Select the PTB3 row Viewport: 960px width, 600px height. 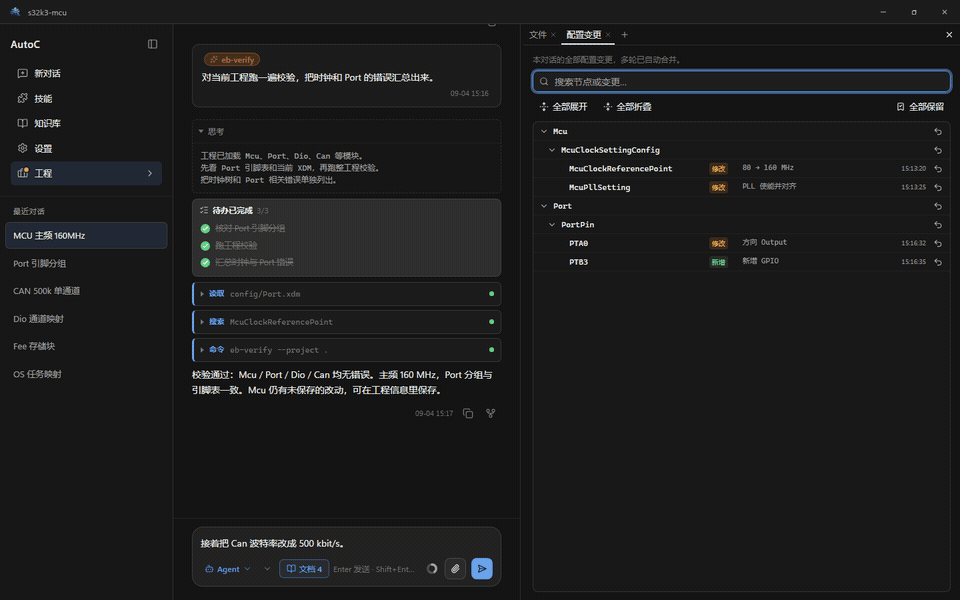741,262
